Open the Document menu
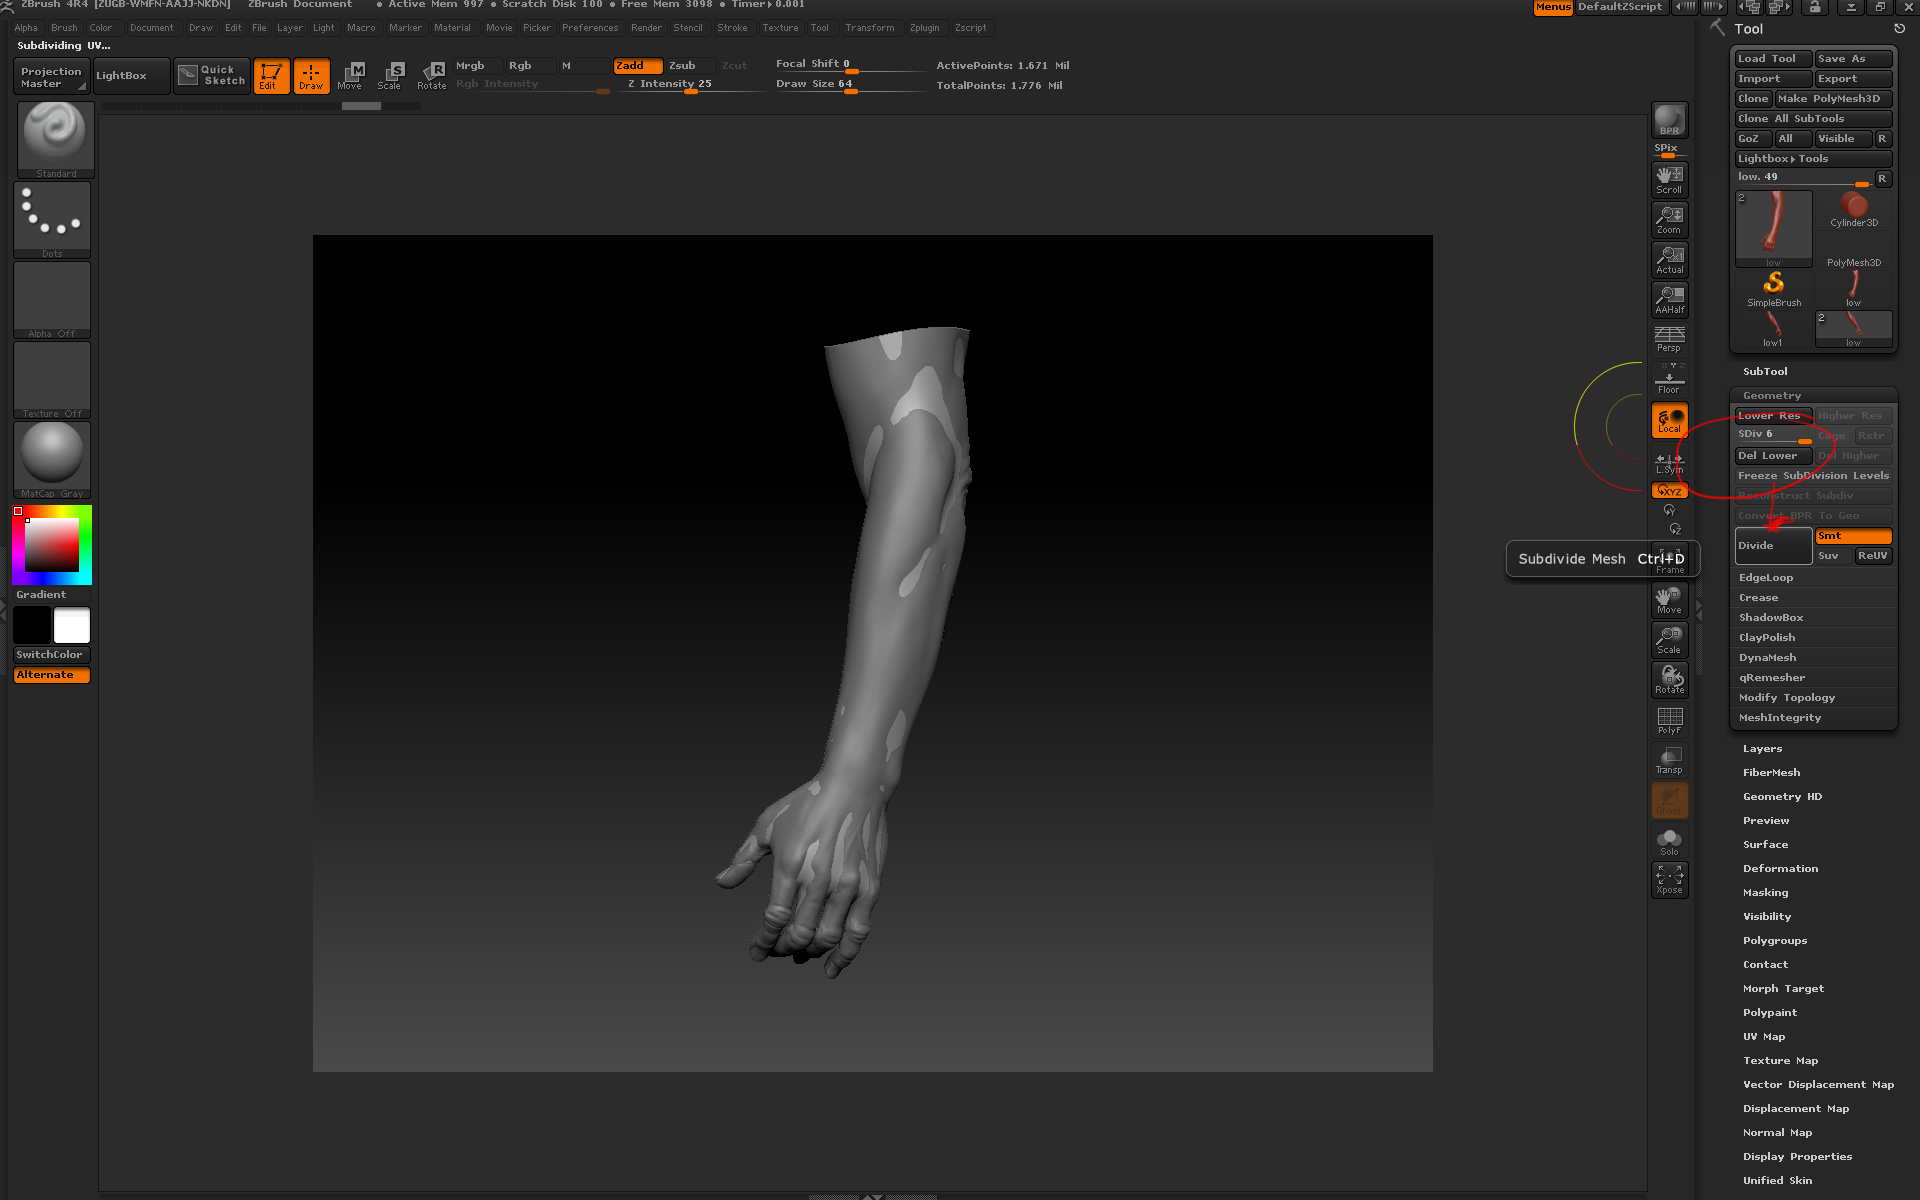 151,28
